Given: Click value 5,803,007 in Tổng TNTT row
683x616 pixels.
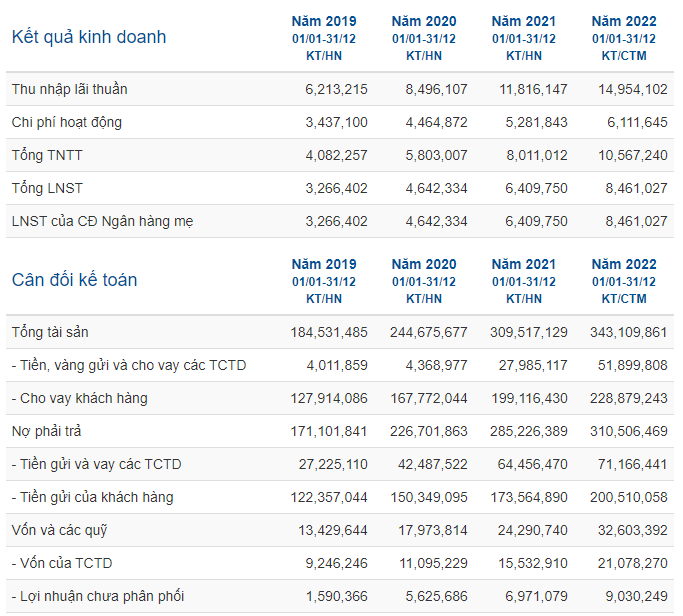Looking at the screenshot, I should pos(436,155).
